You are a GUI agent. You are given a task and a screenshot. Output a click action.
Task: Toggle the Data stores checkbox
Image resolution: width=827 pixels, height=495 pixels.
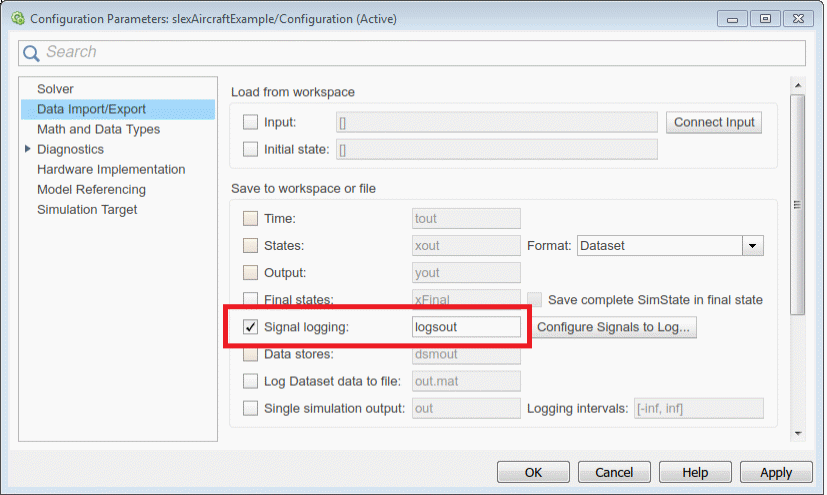coord(250,355)
